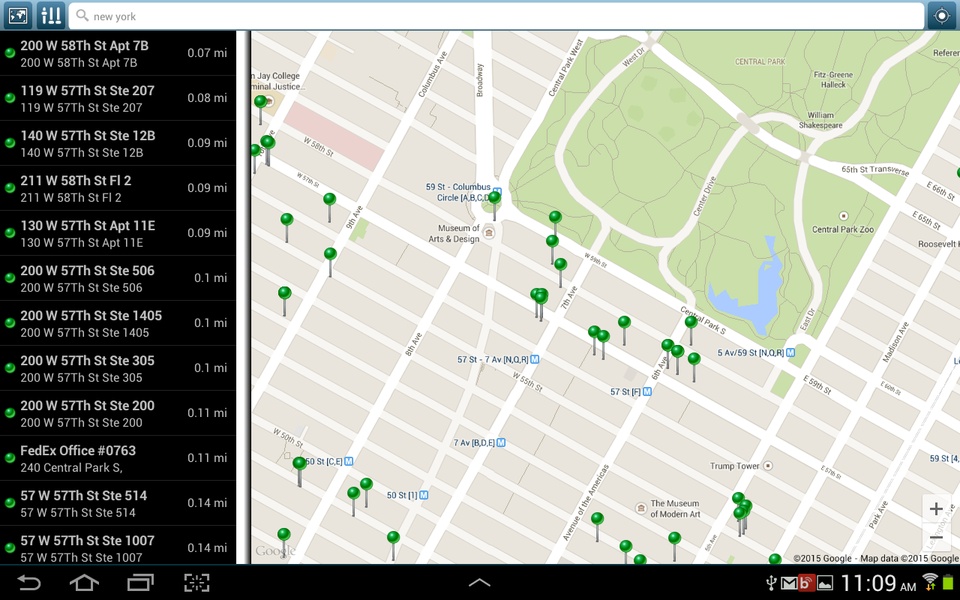The height and width of the screenshot is (600, 960).
Task: Open the filter sliders icon
Action: tap(51, 15)
